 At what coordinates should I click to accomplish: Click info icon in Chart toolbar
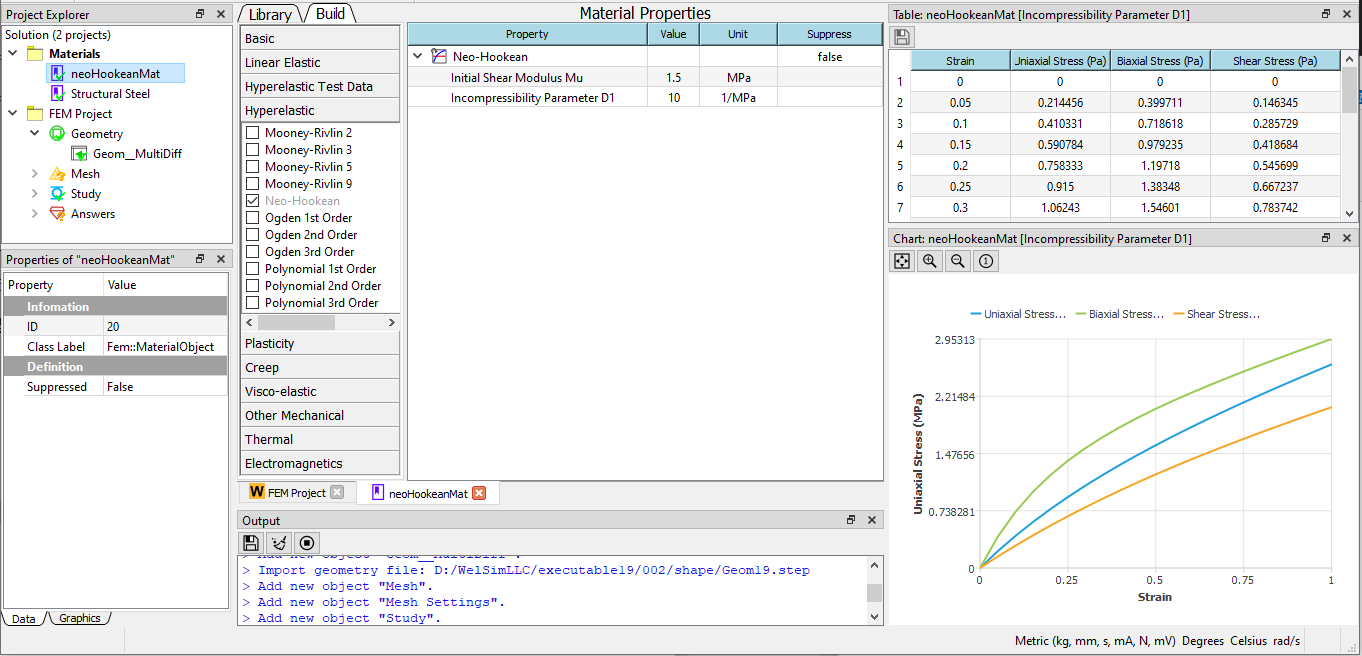(x=986, y=261)
